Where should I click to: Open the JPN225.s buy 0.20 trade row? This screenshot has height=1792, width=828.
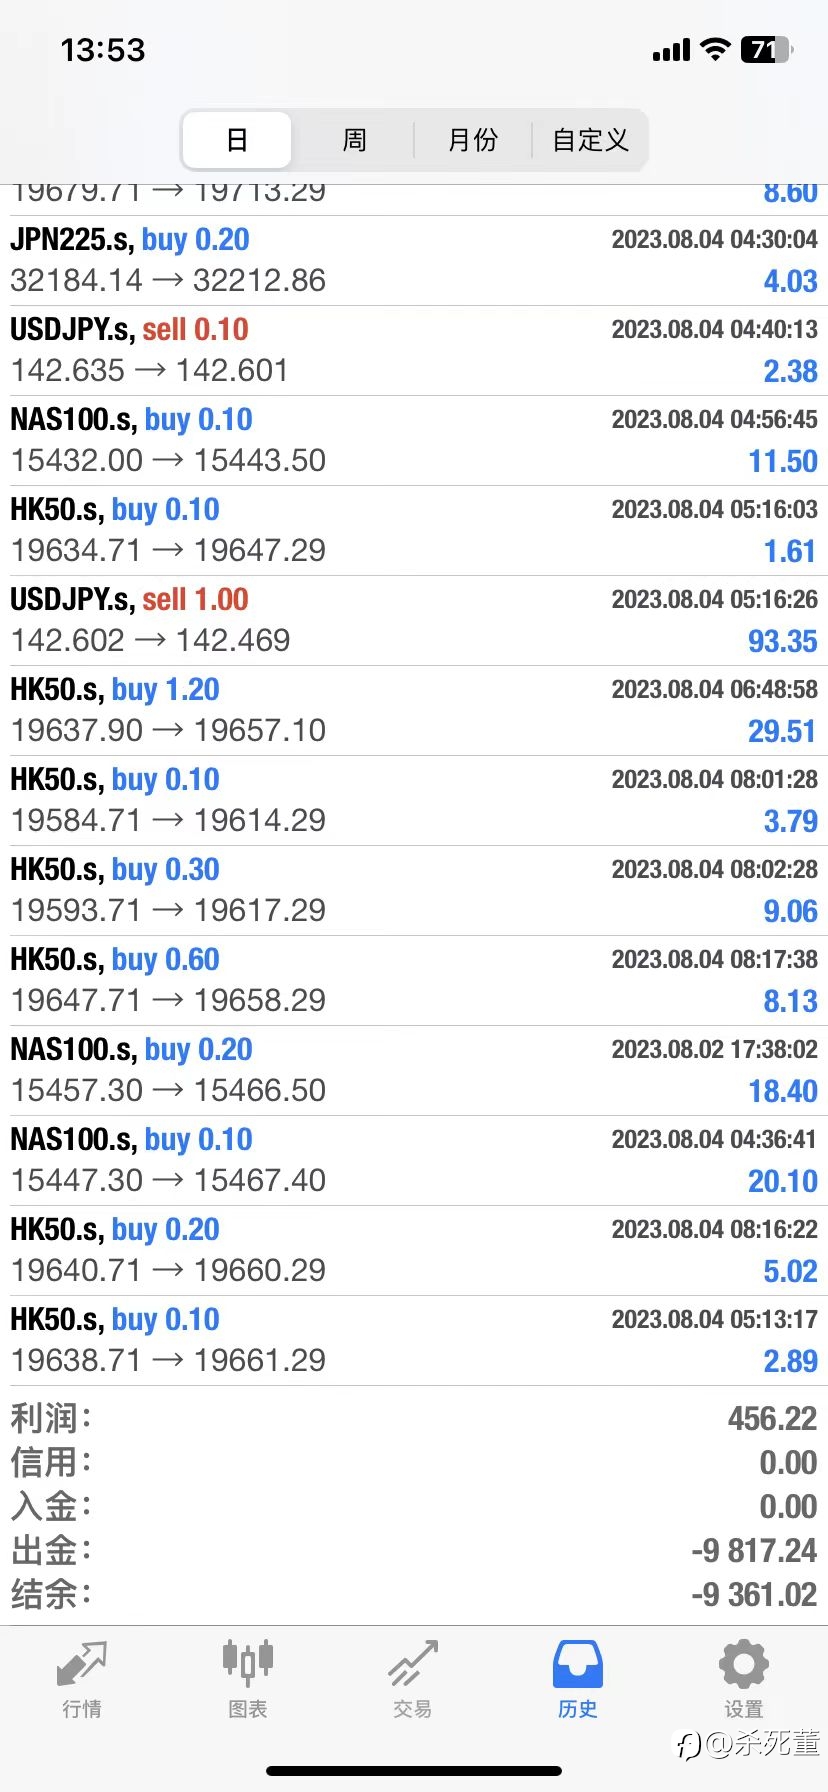[x=414, y=261]
